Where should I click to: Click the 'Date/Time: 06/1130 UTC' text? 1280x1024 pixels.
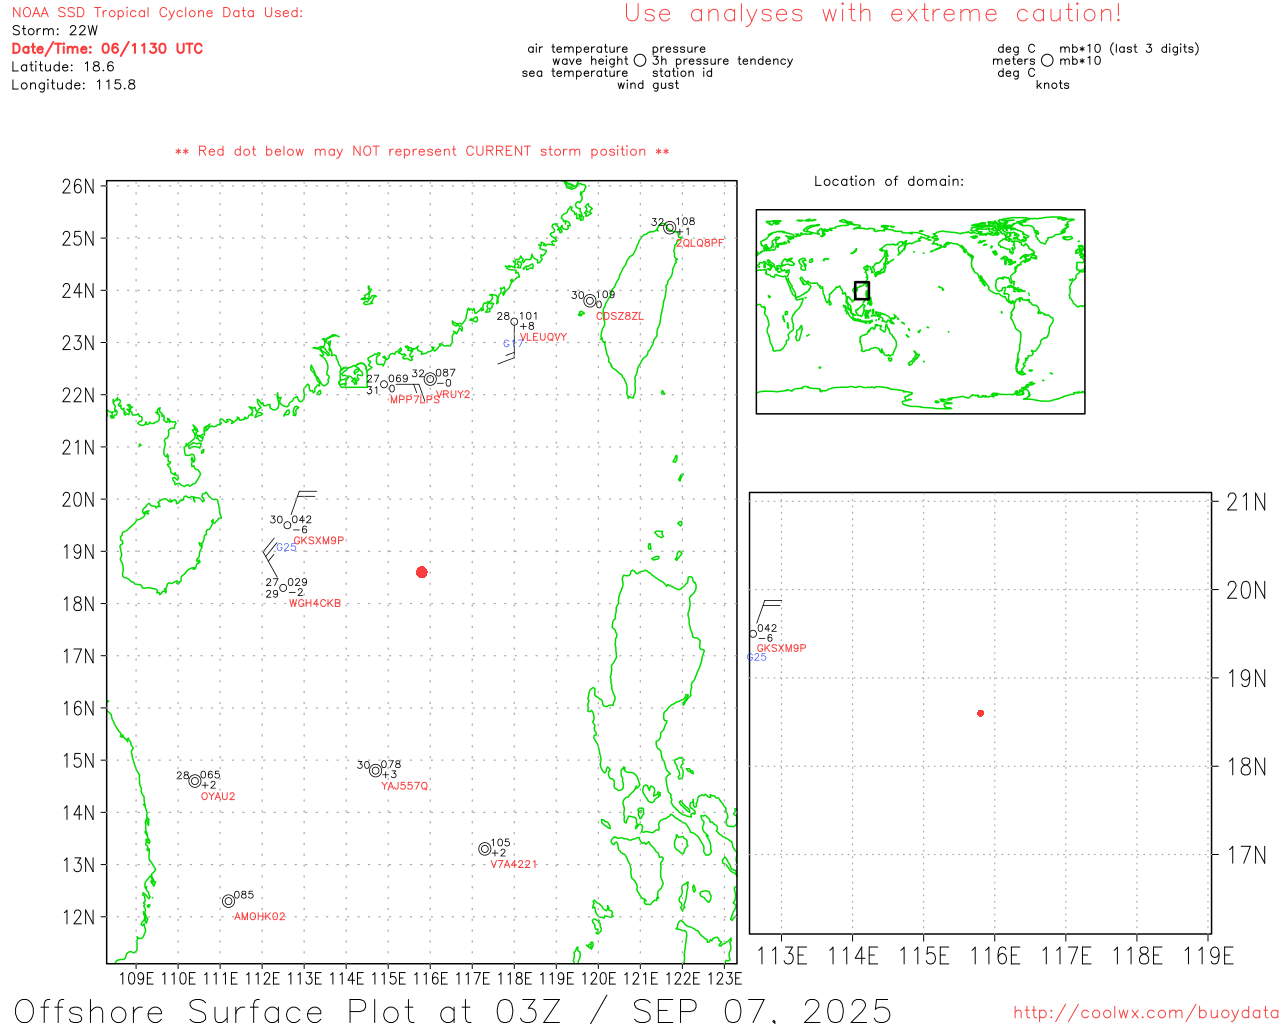[x=107, y=49]
